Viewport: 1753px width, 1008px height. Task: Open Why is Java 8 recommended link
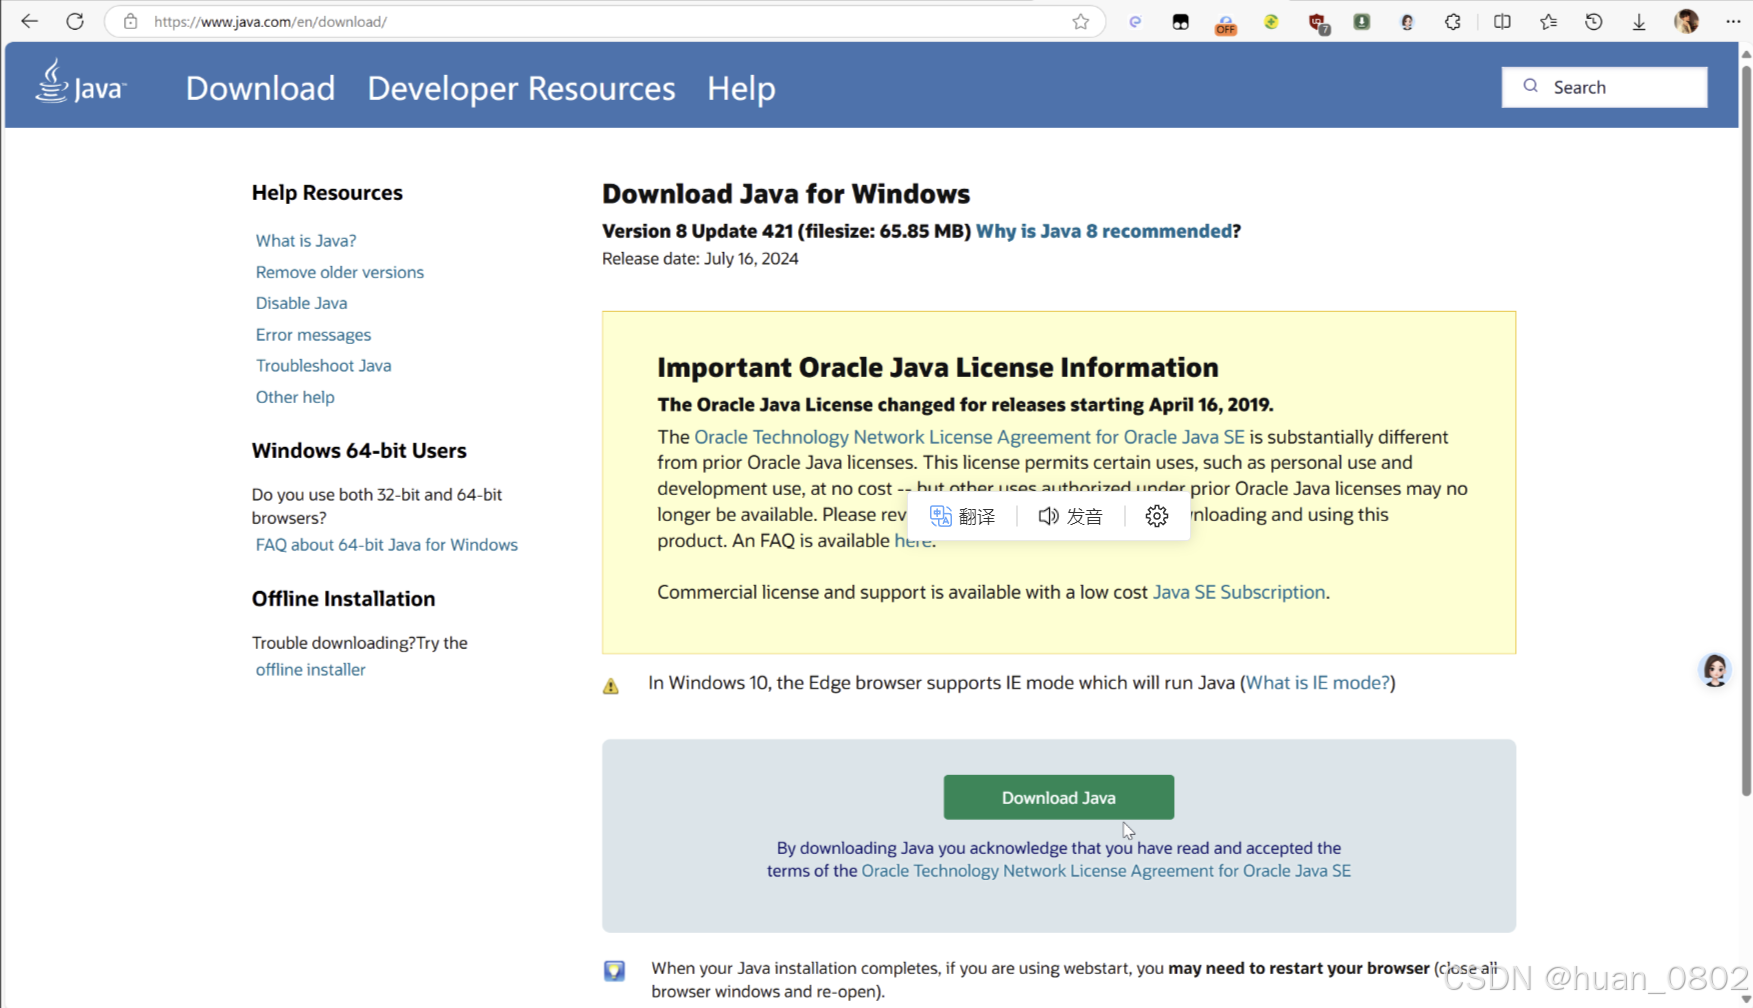[x=1102, y=230]
